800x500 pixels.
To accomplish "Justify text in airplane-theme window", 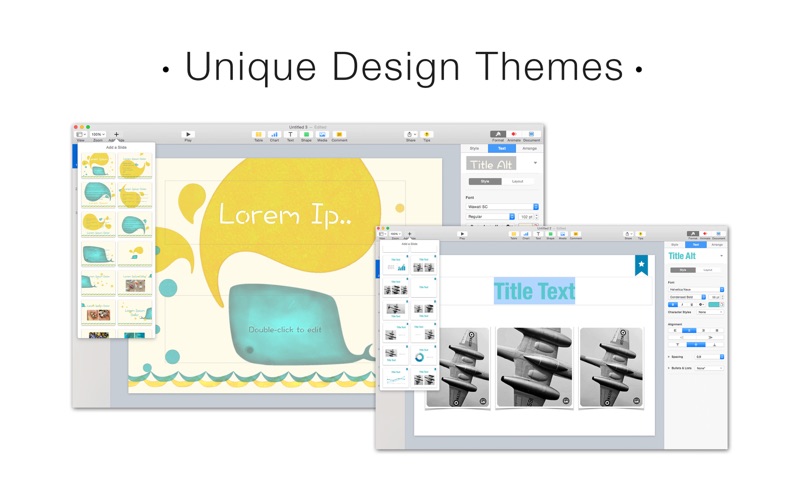I will (717, 331).
